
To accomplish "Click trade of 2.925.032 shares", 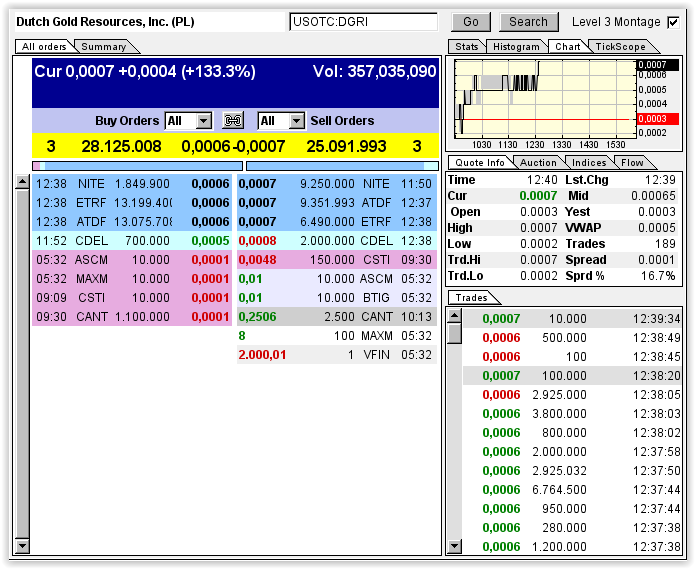I will (x=572, y=471).
